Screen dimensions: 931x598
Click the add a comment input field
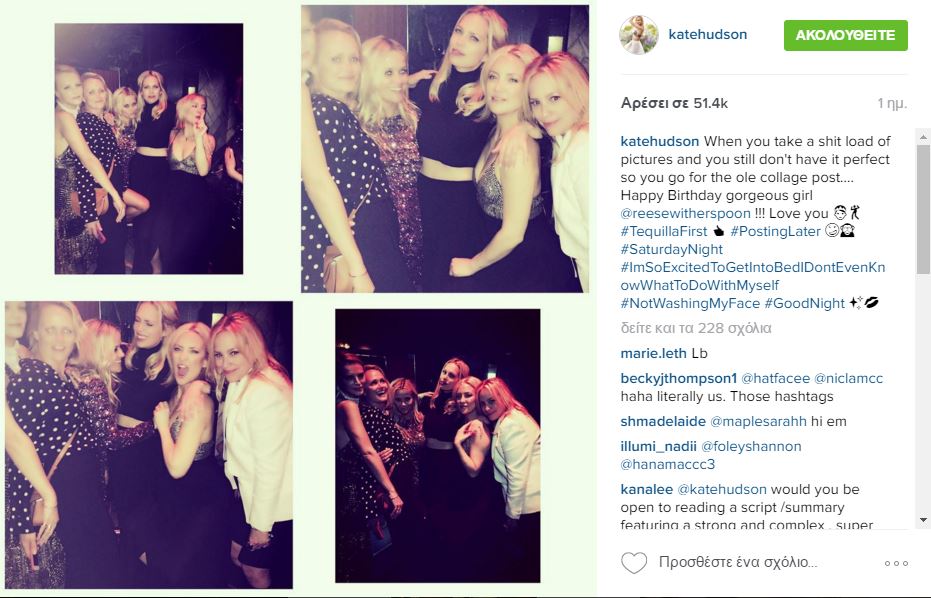738,562
